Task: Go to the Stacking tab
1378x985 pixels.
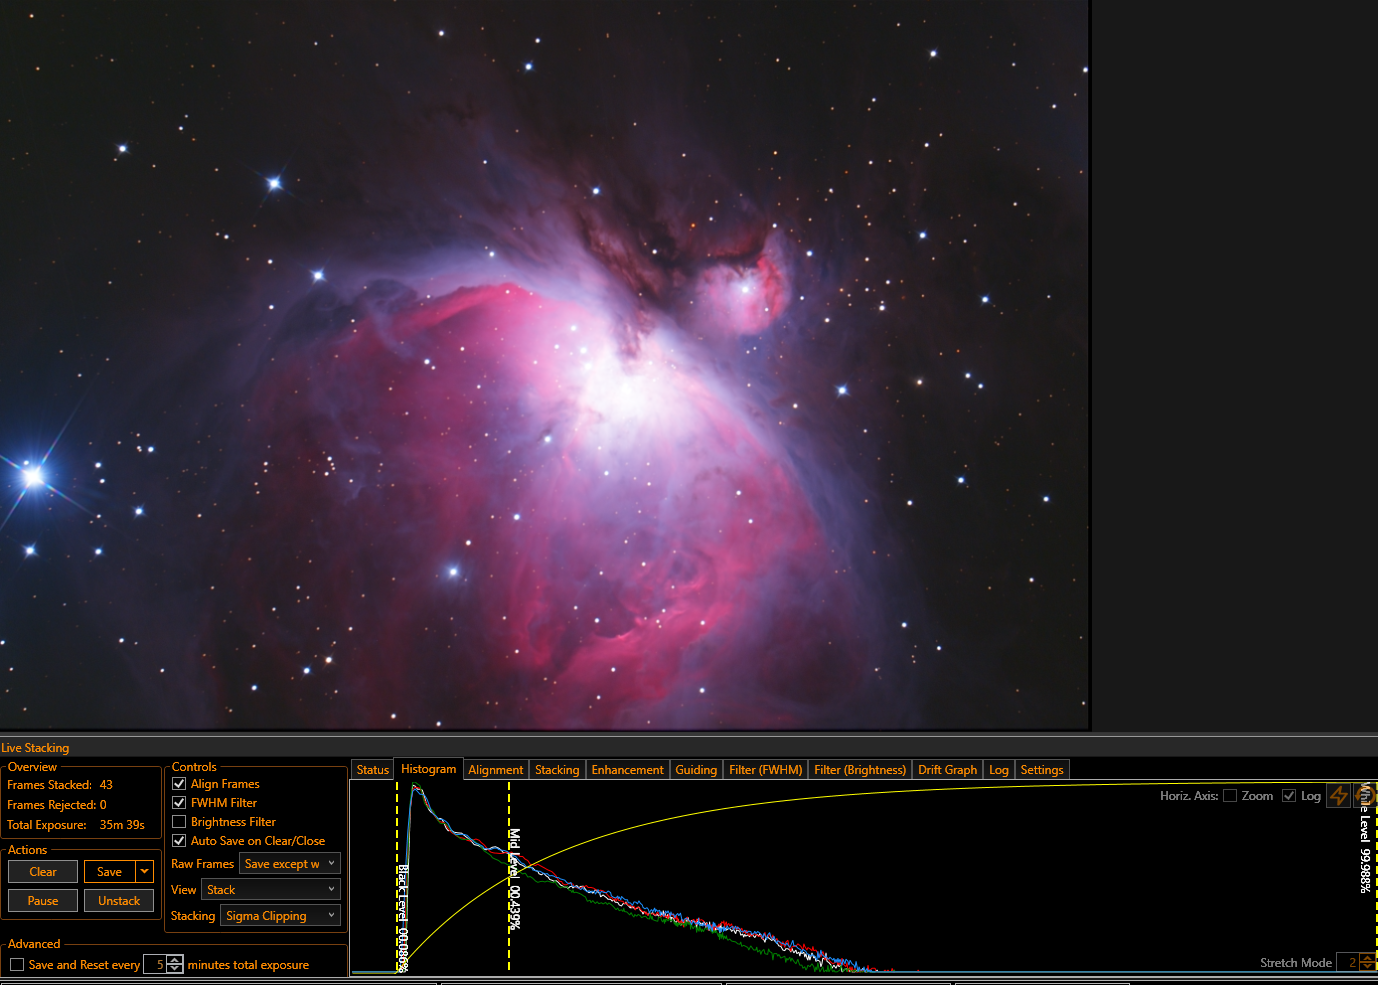Action: 557,770
